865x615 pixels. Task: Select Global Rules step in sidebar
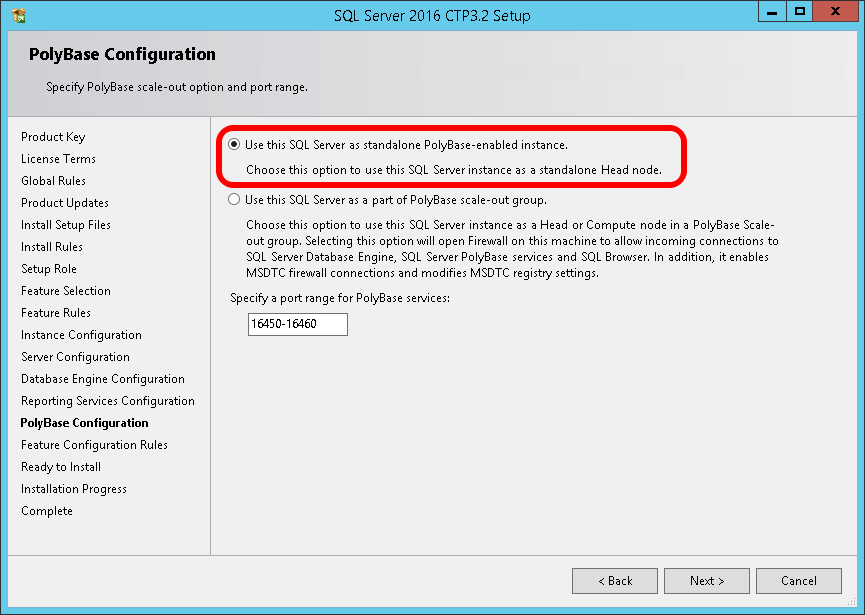click(54, 181)
